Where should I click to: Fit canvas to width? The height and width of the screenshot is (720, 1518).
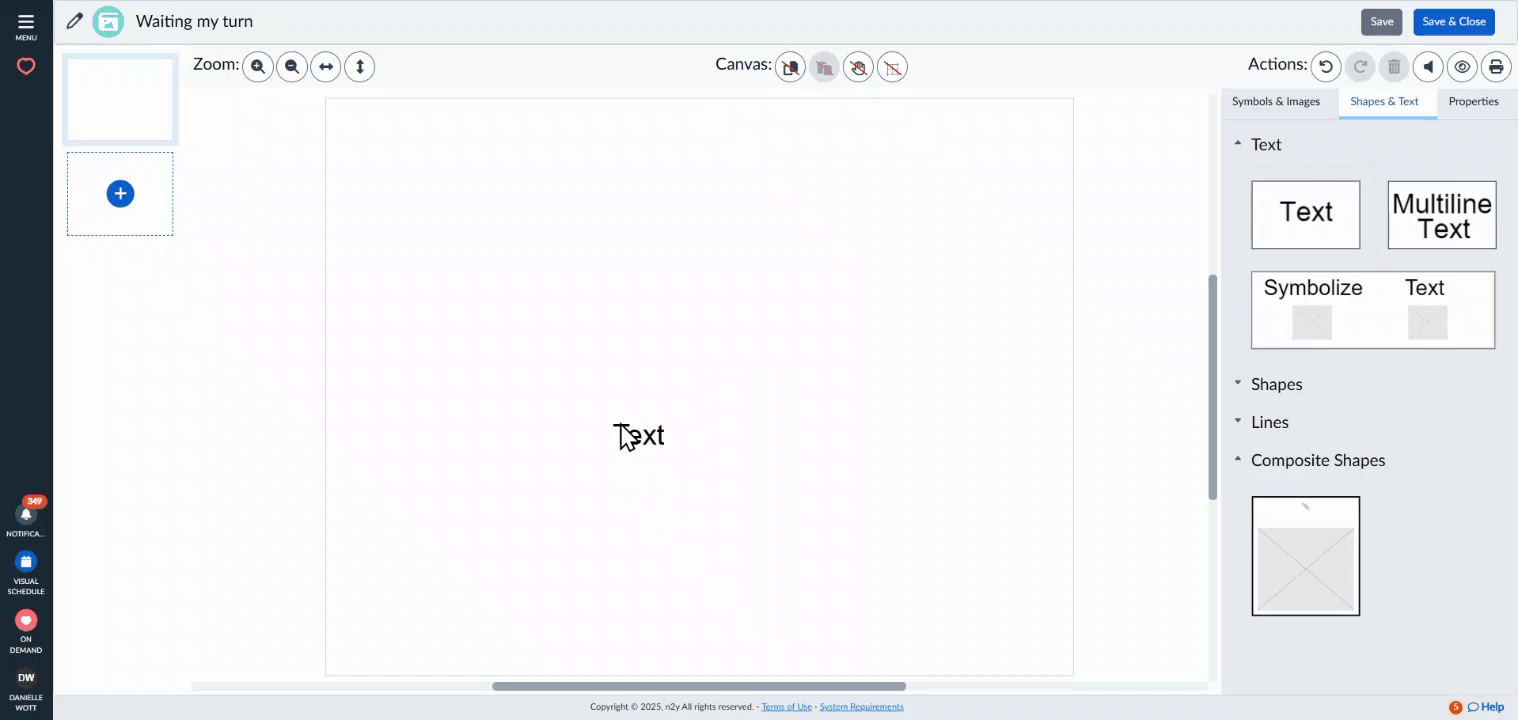[x=326, y=67]
